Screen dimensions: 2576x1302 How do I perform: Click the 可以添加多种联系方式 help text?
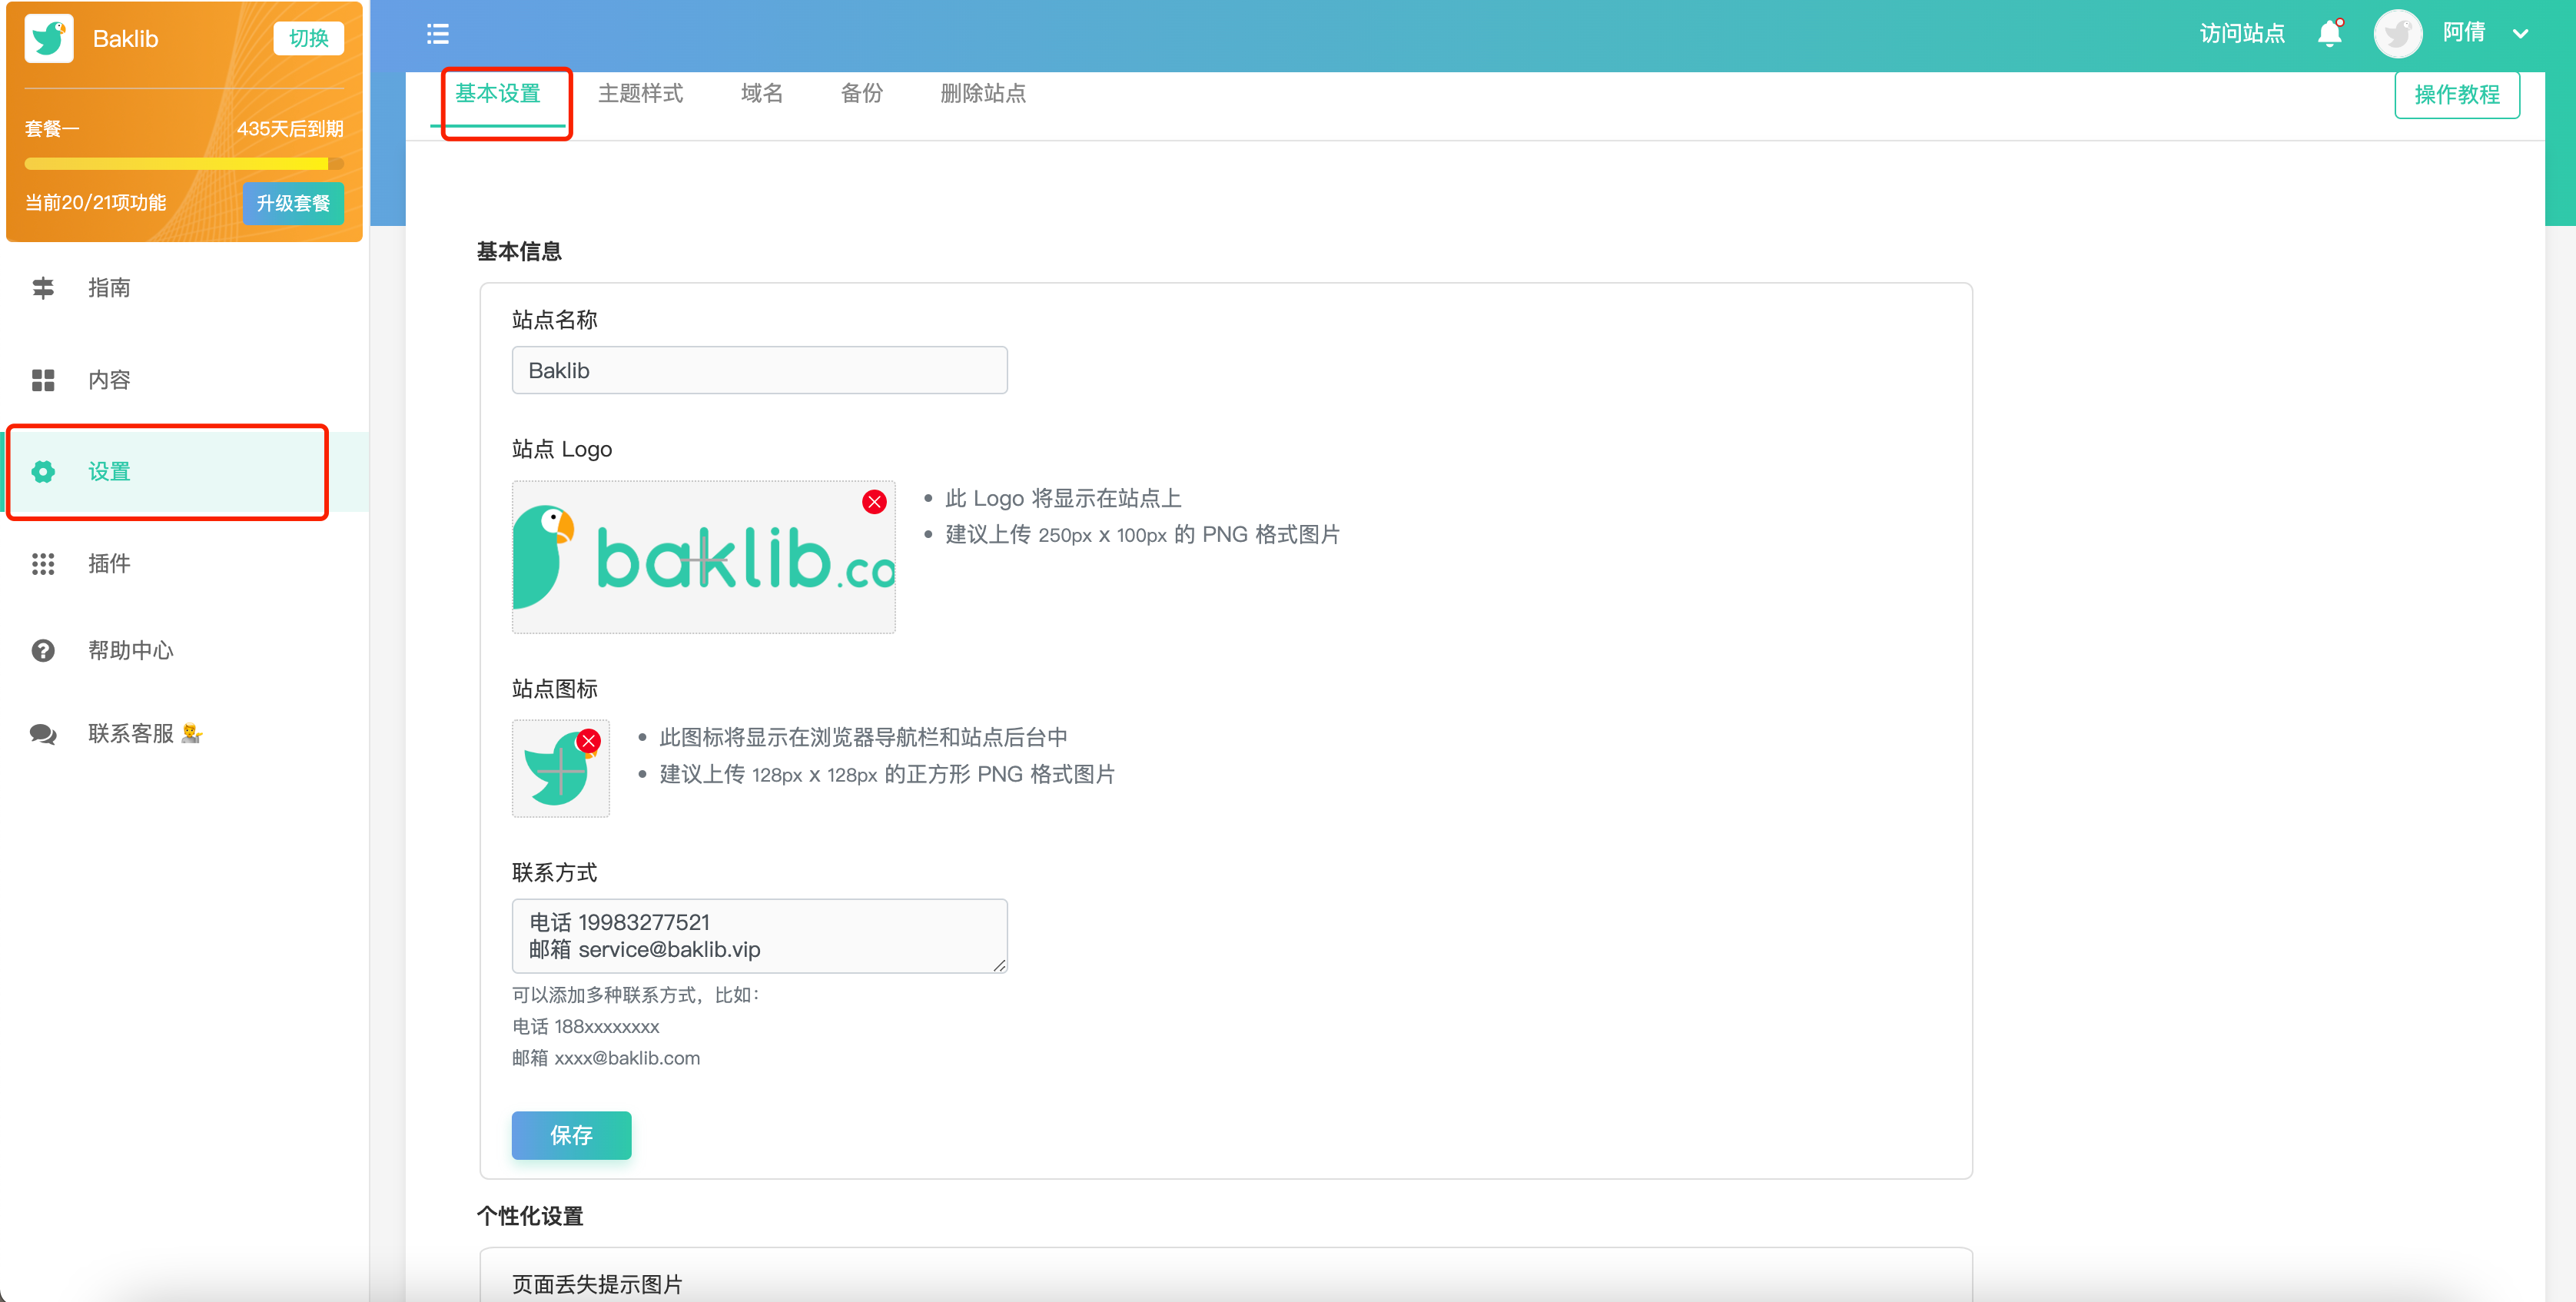[x=636, y=995]
